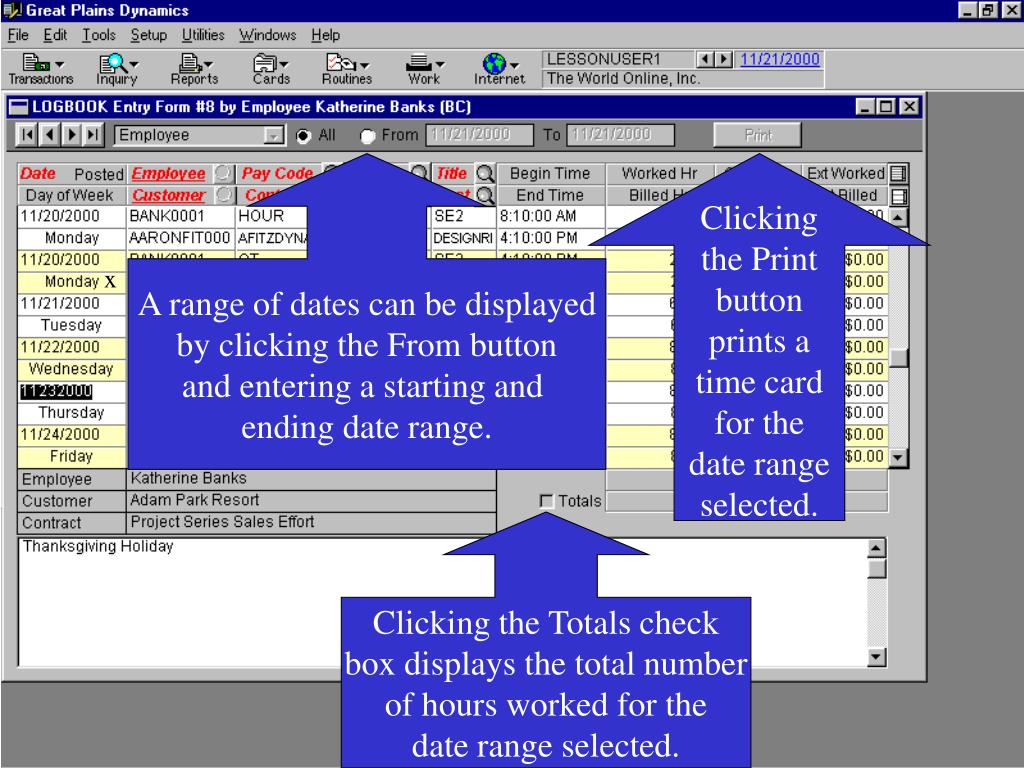
Task: Open the lookup magnifier left of End Time
Action: click(x=485, y=195)
